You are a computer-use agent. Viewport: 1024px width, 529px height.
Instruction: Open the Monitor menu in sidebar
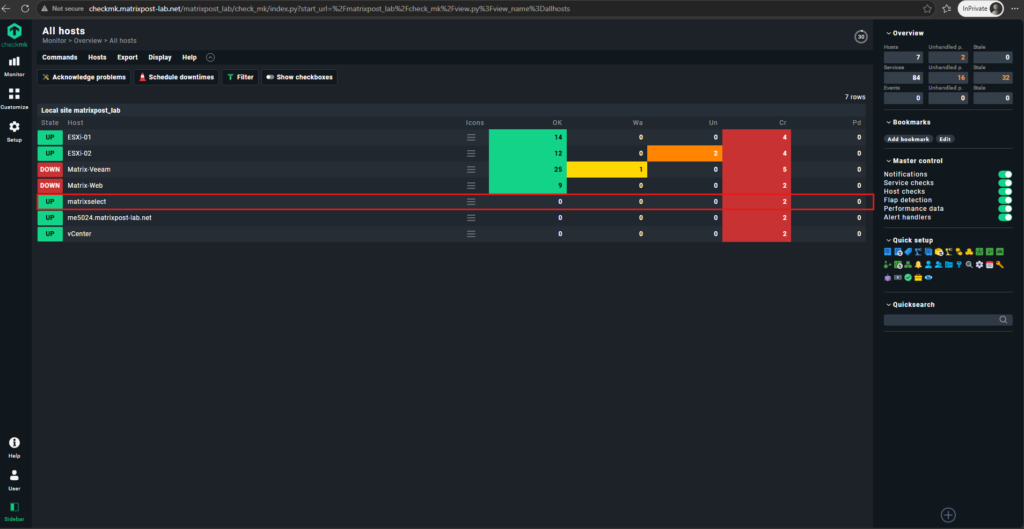point(14,65)
